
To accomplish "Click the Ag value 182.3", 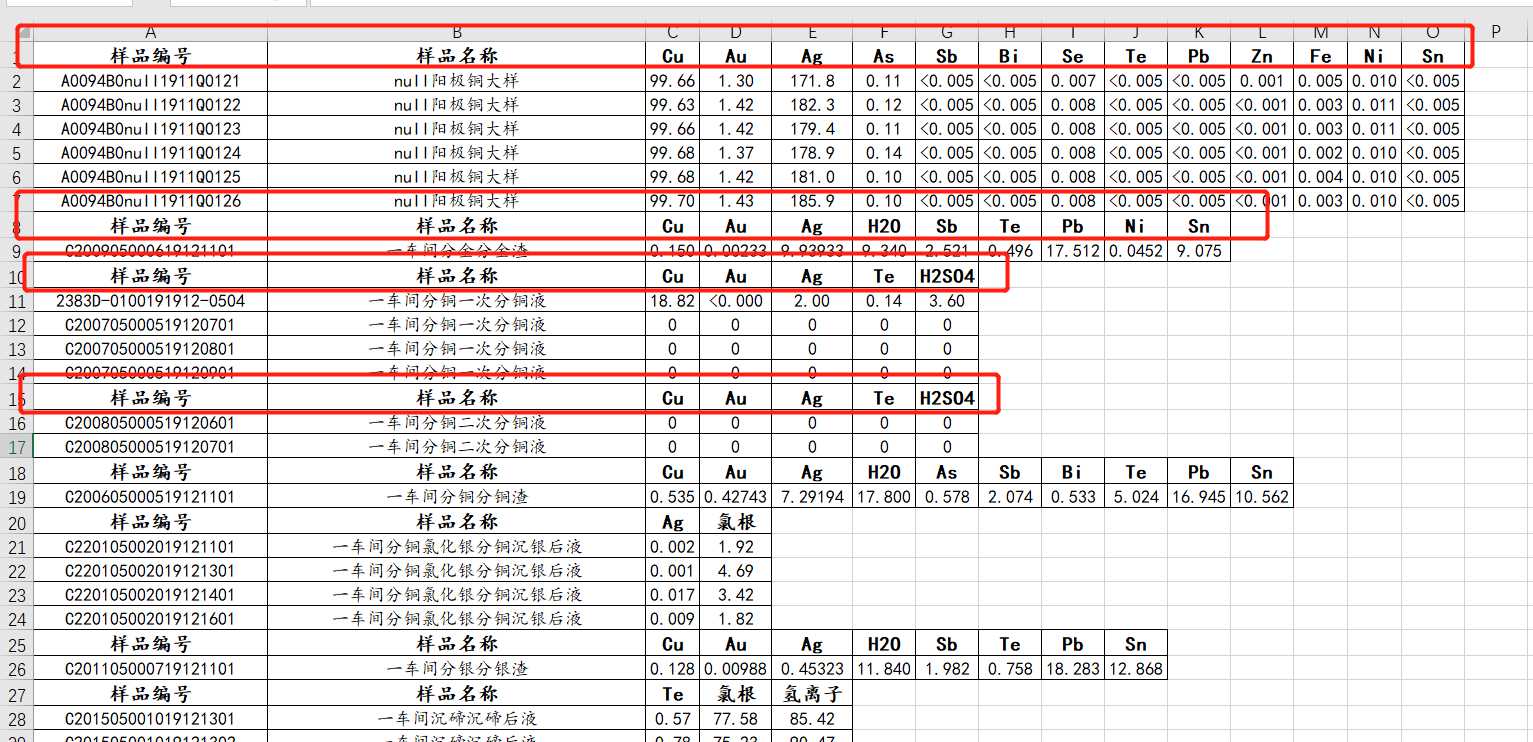I will 812,105.
